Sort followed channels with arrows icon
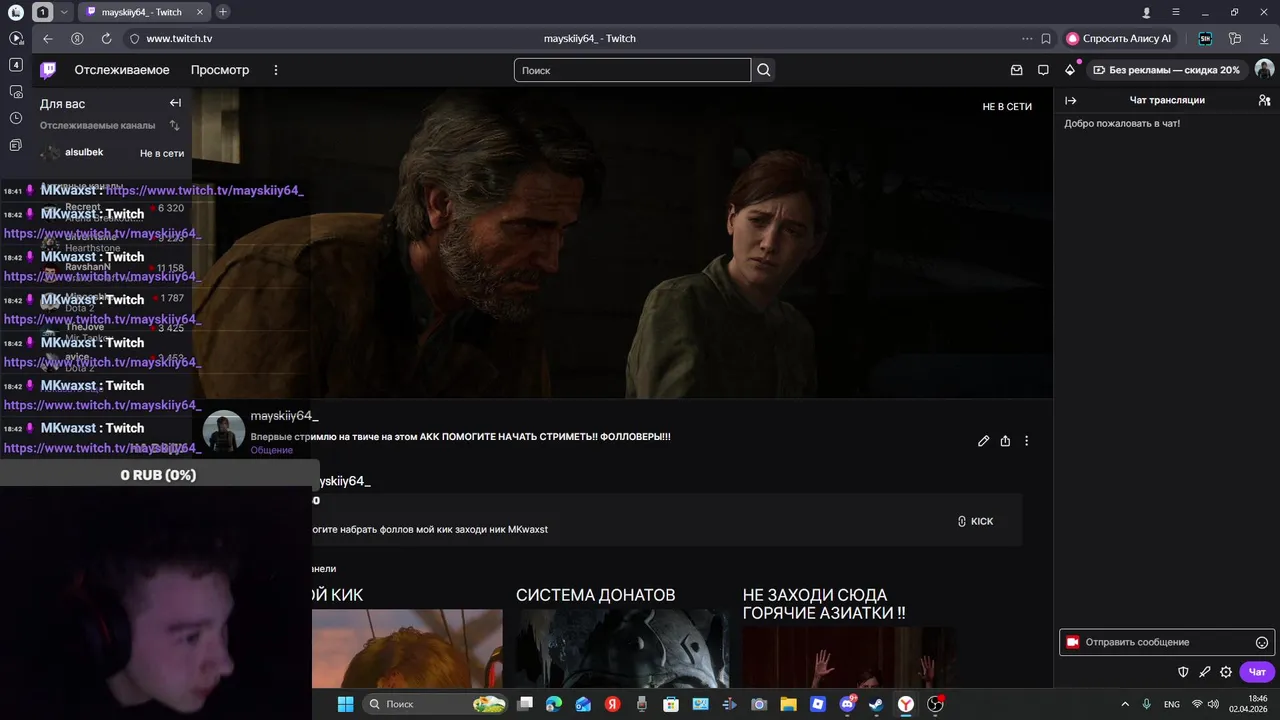 175,126
